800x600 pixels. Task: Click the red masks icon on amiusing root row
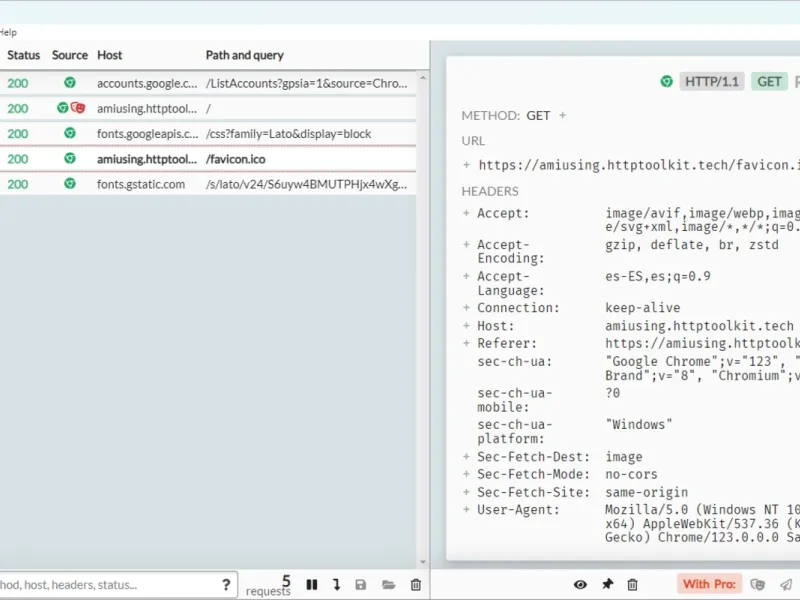click(x=78, y=108)
